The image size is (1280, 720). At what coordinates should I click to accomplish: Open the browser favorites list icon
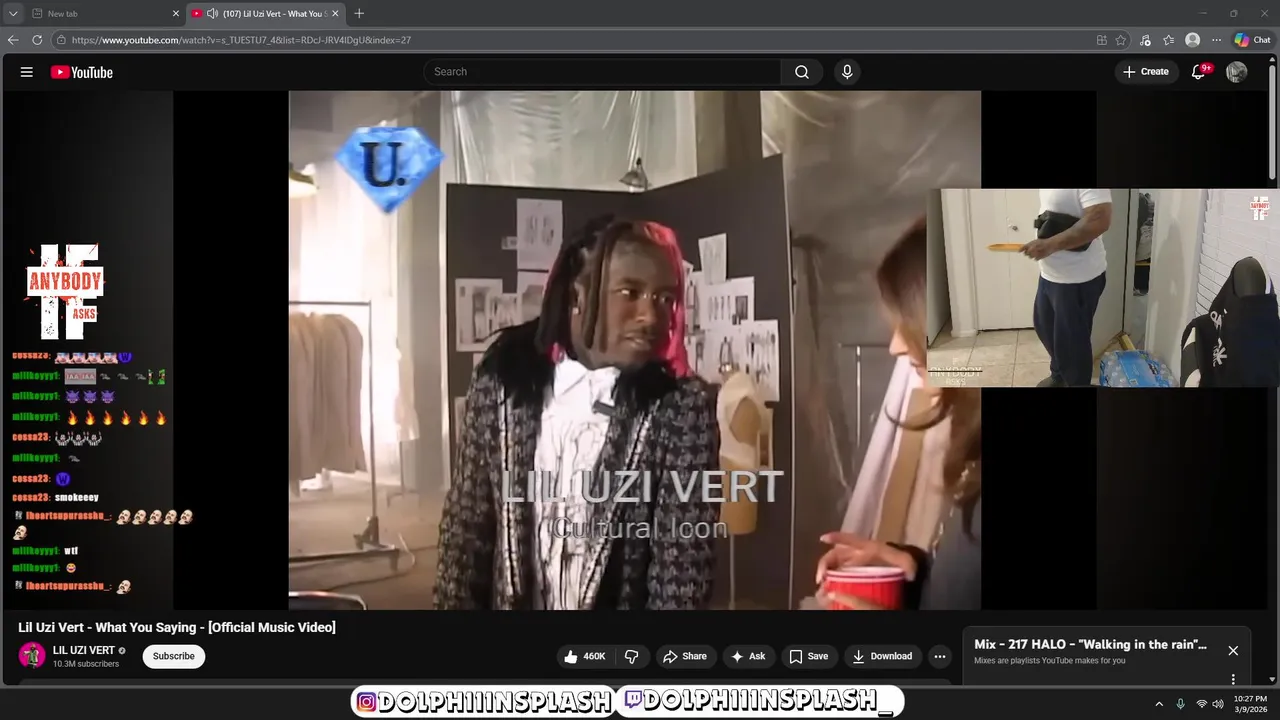pyautogui.click(x=1168, y=40)
